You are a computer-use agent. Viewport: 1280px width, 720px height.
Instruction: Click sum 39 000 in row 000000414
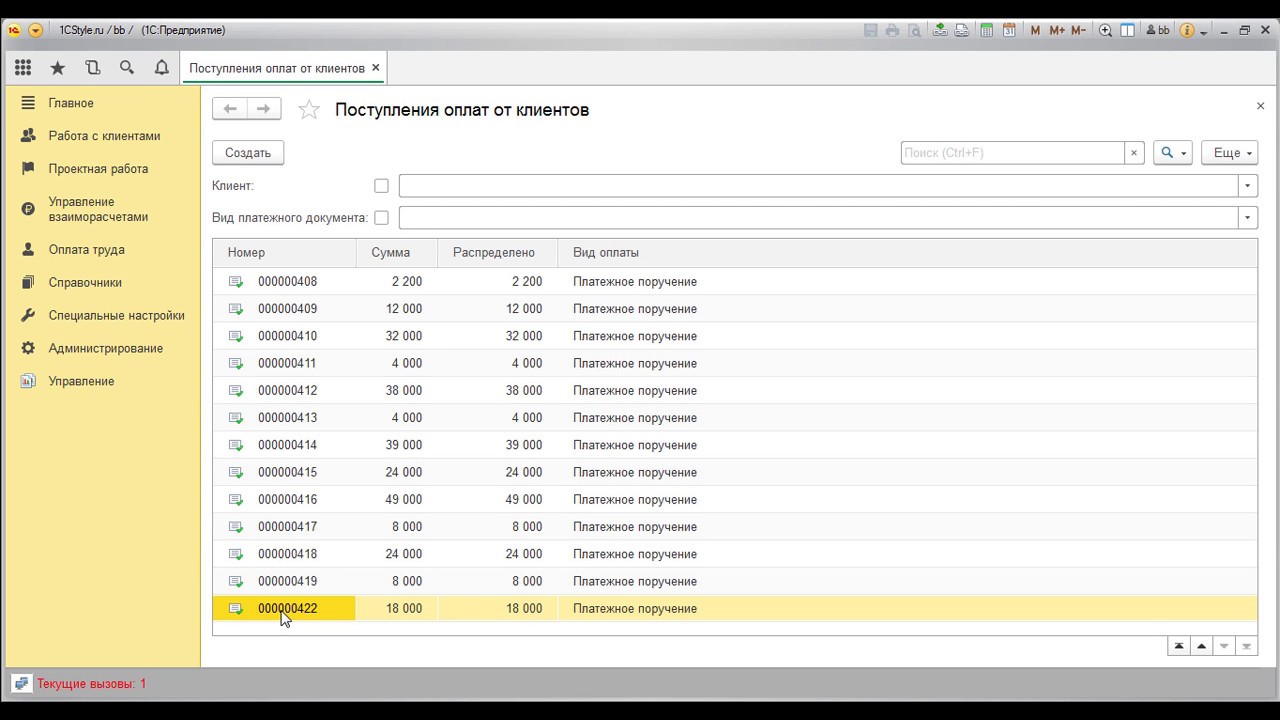[x=404, y=445]
